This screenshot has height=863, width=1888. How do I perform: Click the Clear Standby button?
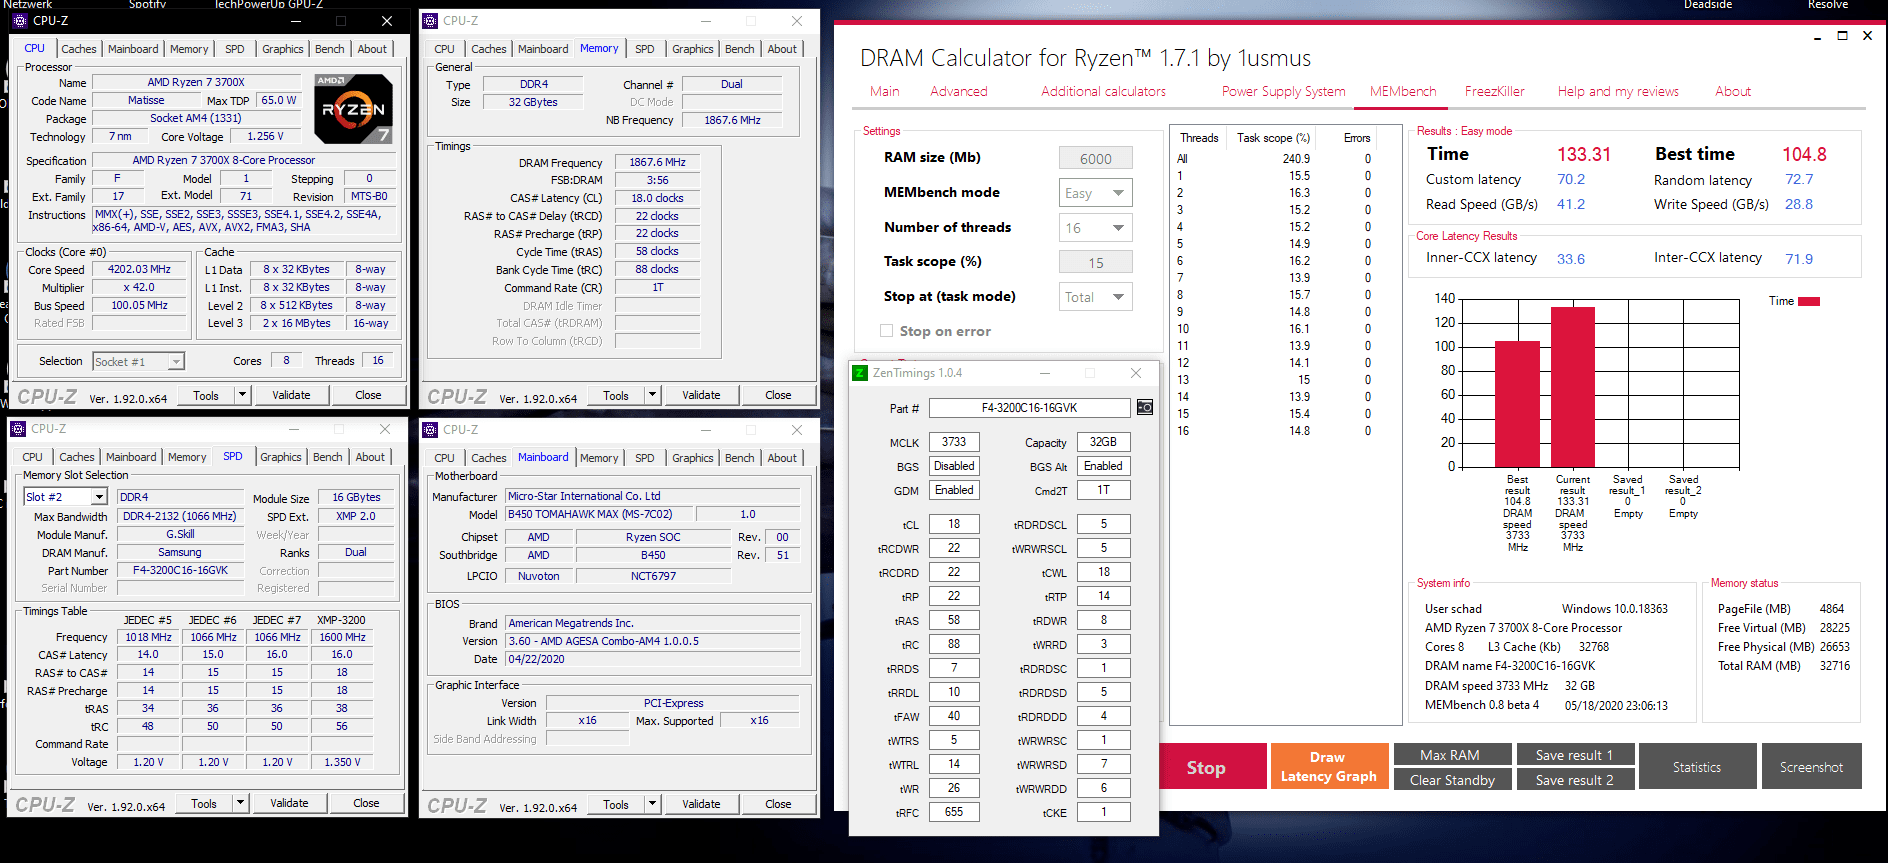1452,780
